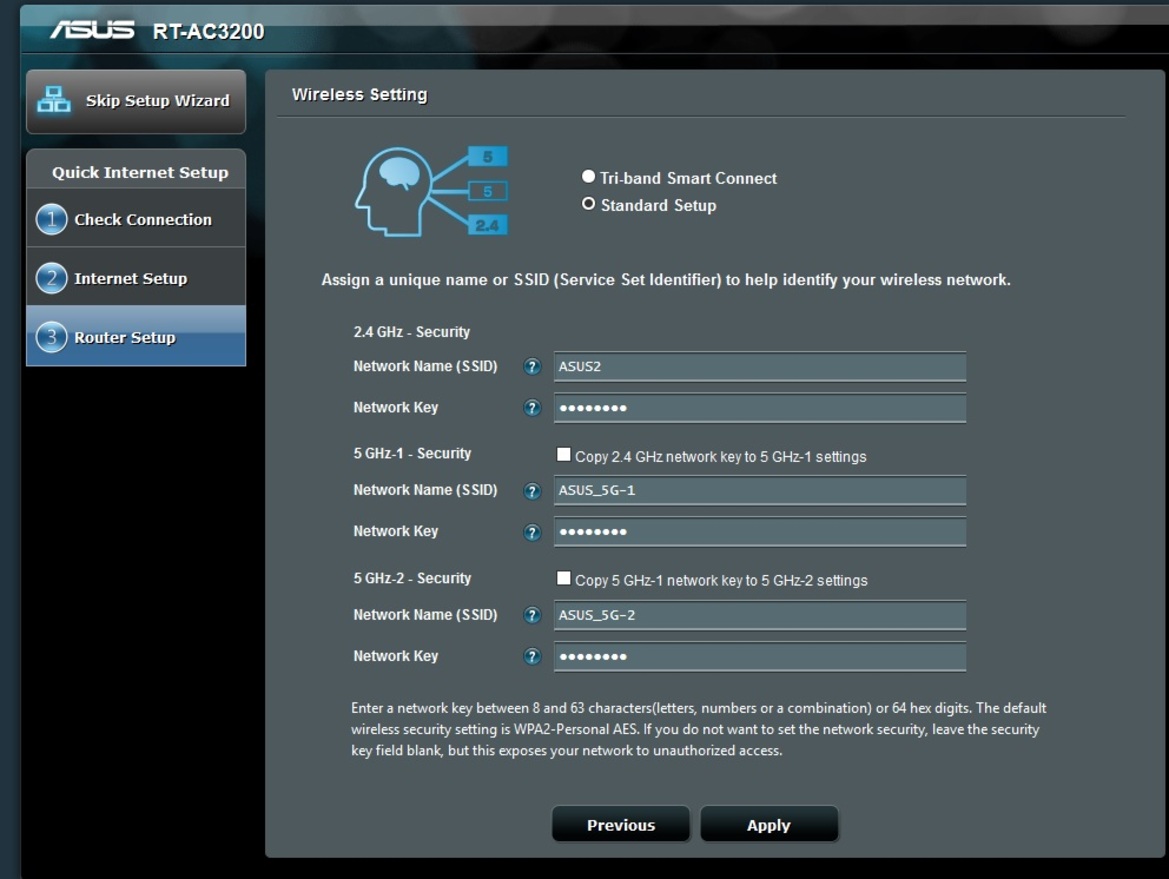Open help for 2.4 GHz Network Key
Viewport: 1169px width, 879px height.
[x=532, y=408]
